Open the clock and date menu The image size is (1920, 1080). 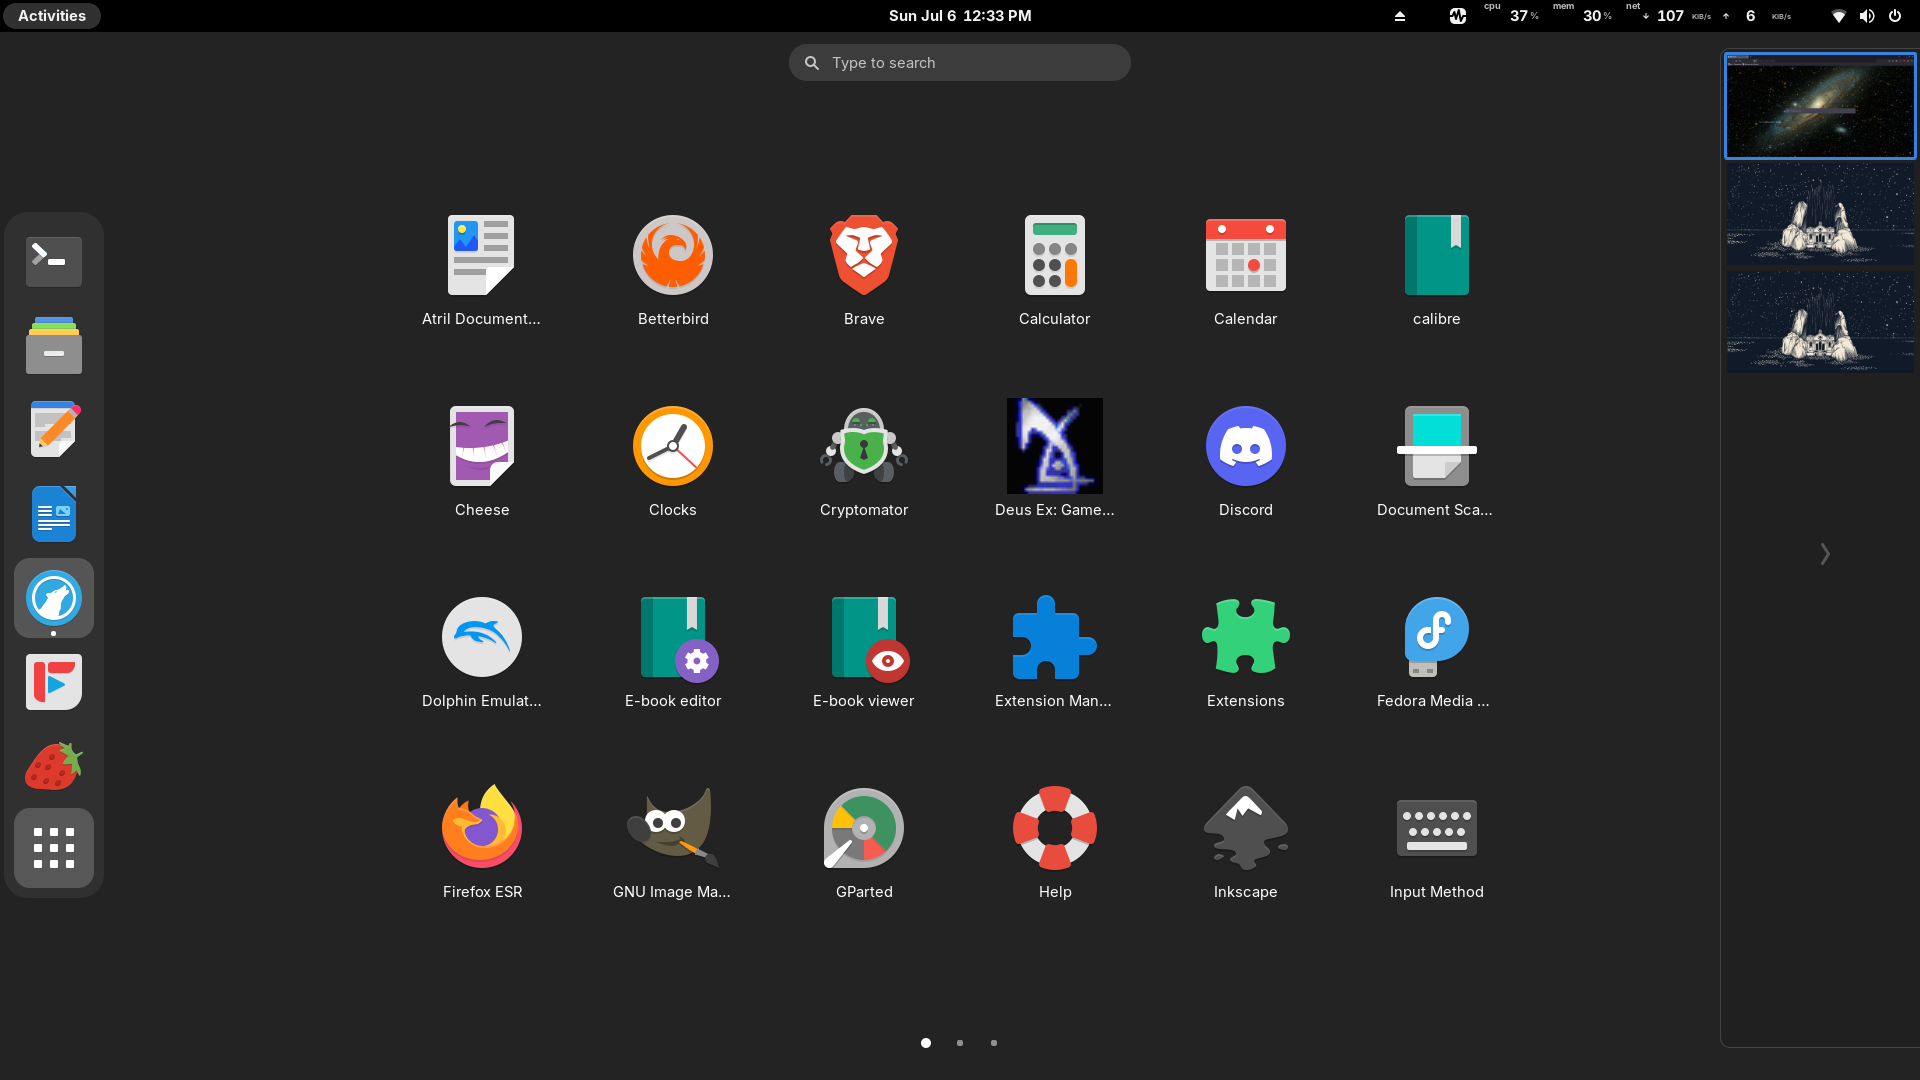tap(960, 16)
